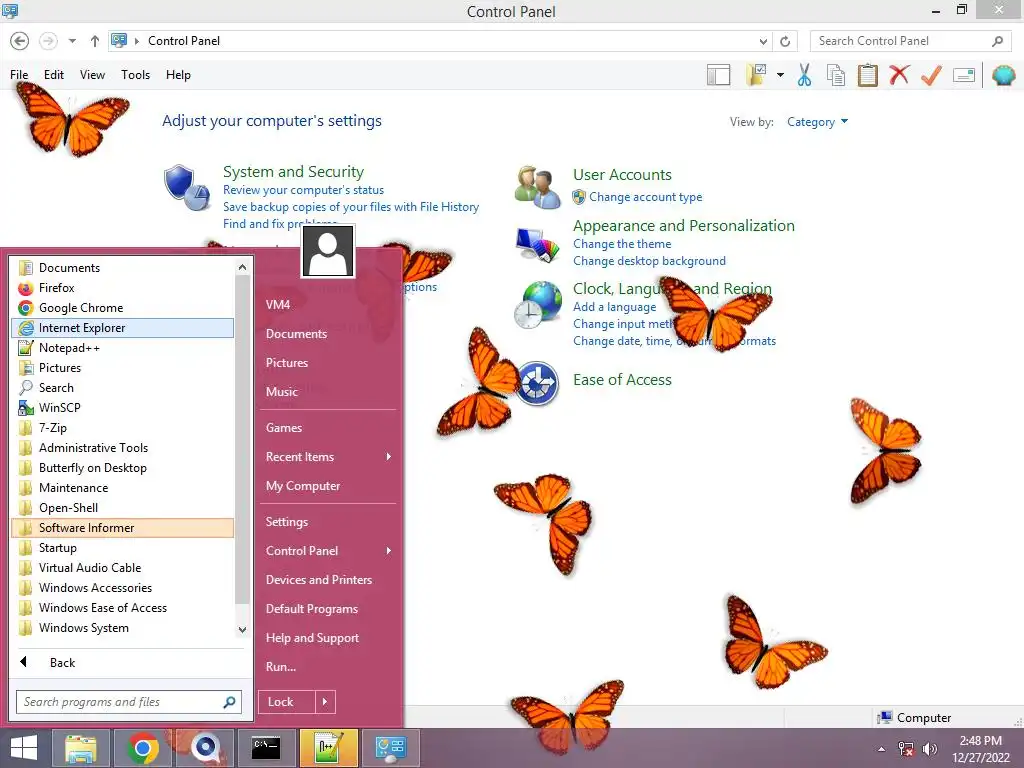Expand the Butterfly on Desktop folder

[x=123, y=468]
